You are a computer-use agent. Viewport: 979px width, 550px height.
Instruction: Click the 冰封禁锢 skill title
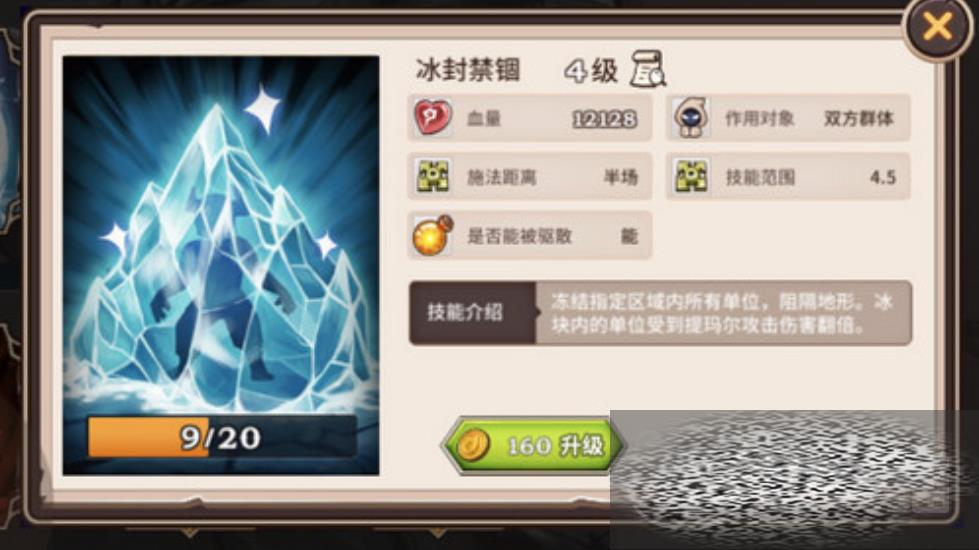point(468,69)
